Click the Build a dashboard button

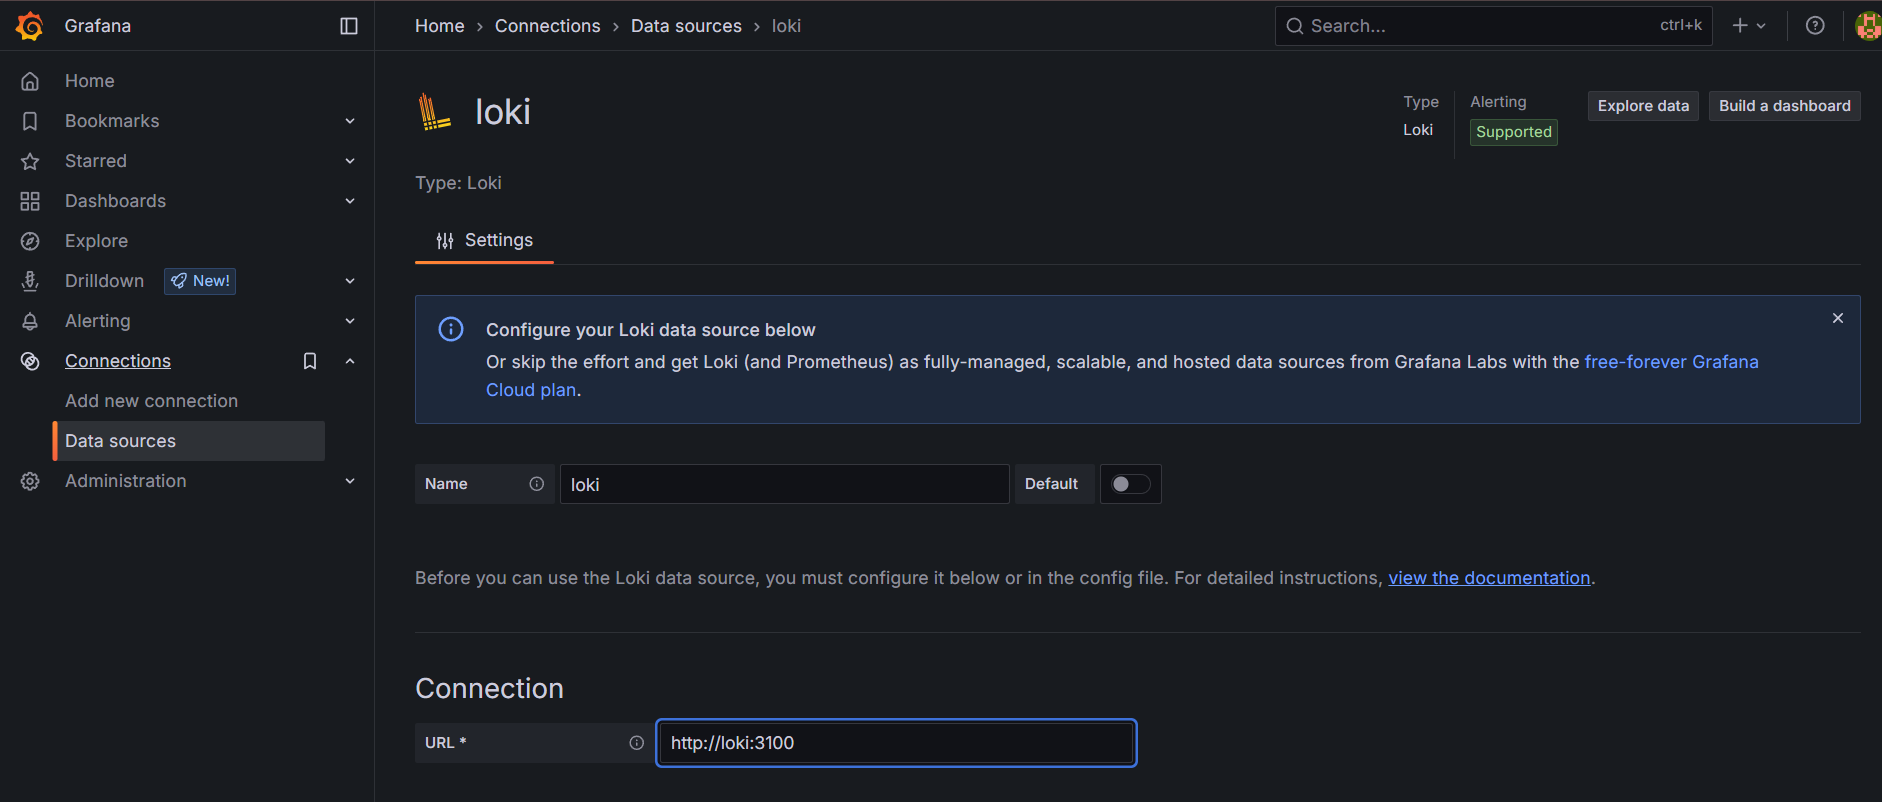click(1784, 106)
